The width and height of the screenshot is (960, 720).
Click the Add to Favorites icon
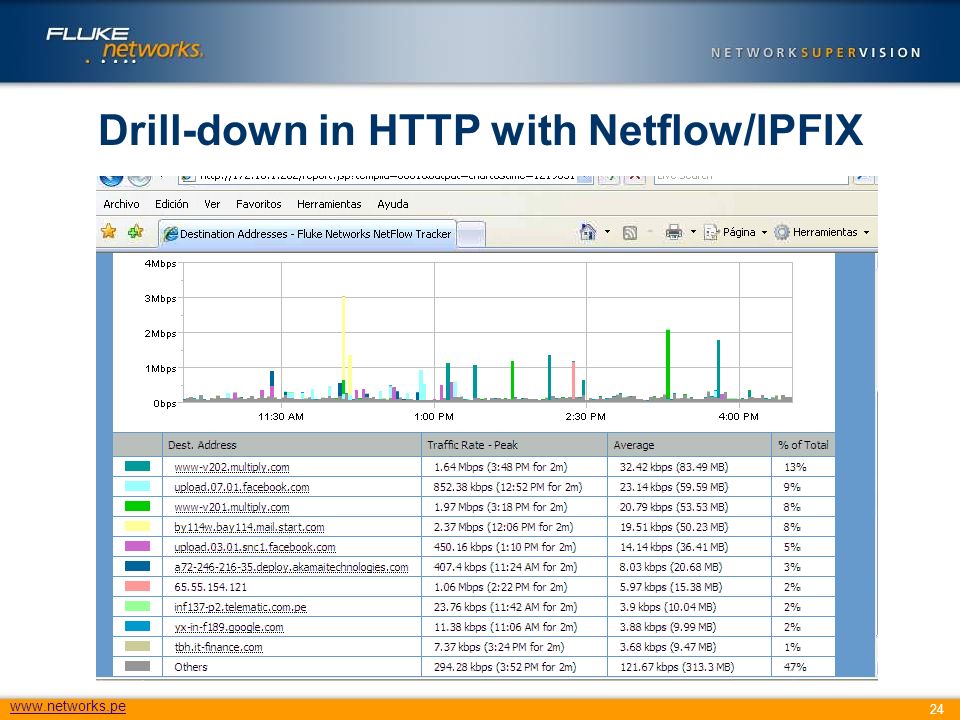pyautogui.click(x=135, y=231)
